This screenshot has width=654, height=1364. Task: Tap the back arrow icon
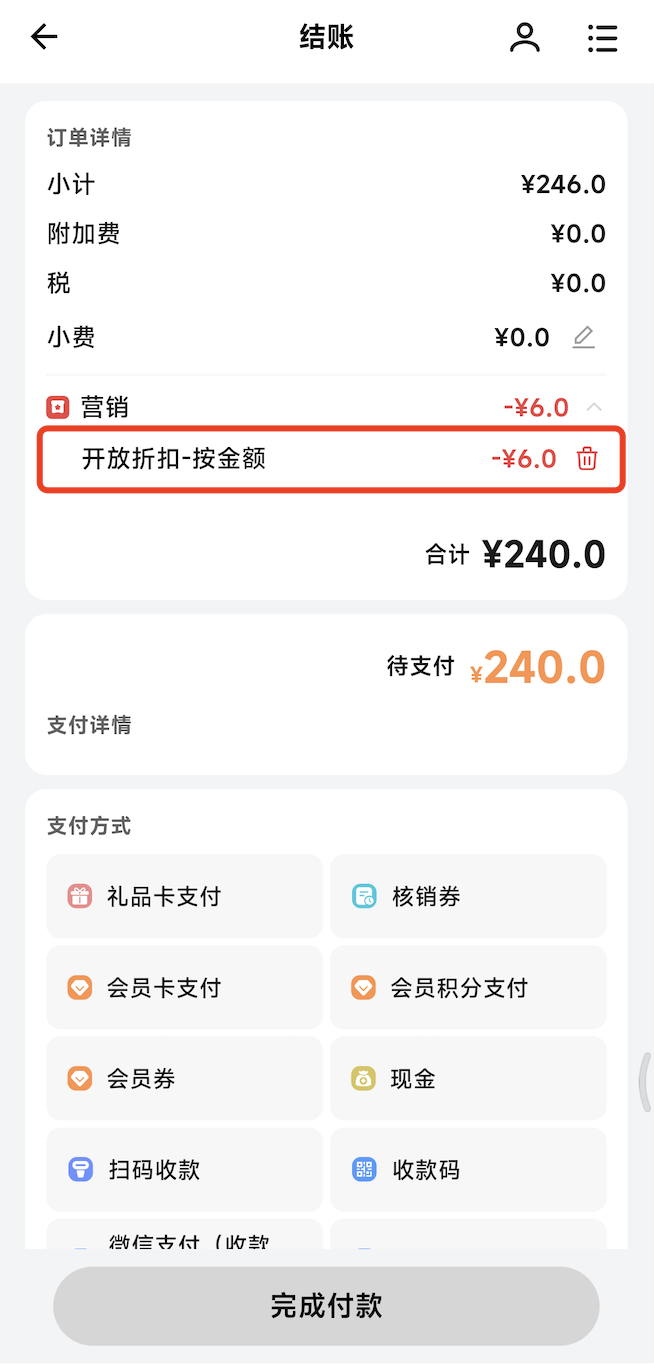(44, 38)
